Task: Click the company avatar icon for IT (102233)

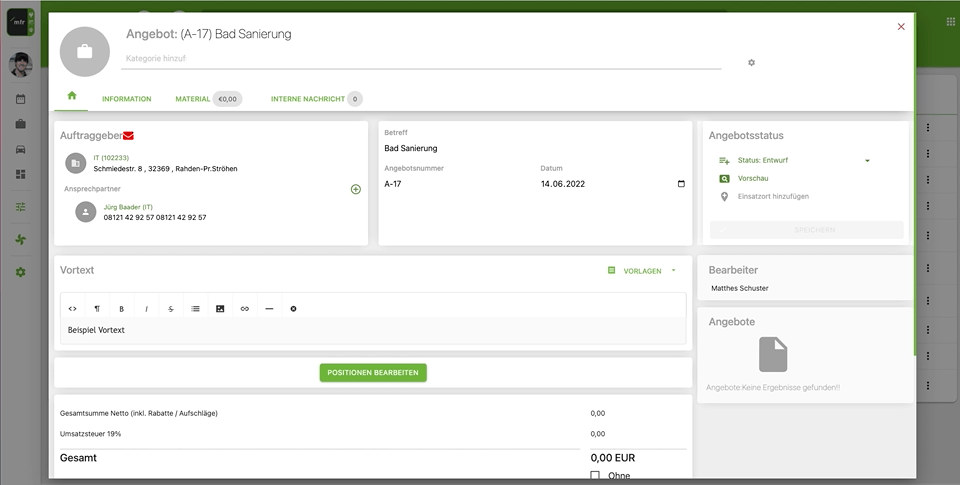Action: [76, 163]
